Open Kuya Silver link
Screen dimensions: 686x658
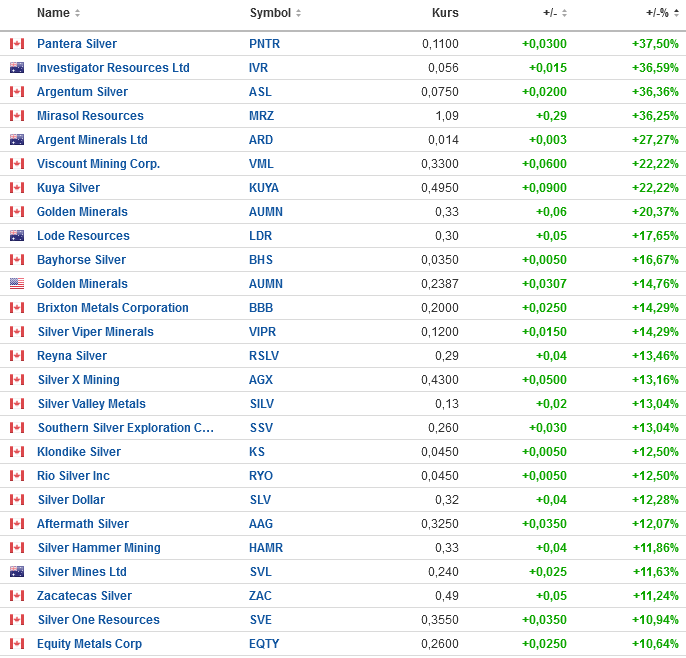pyautogui.click(x=69, y=188)
